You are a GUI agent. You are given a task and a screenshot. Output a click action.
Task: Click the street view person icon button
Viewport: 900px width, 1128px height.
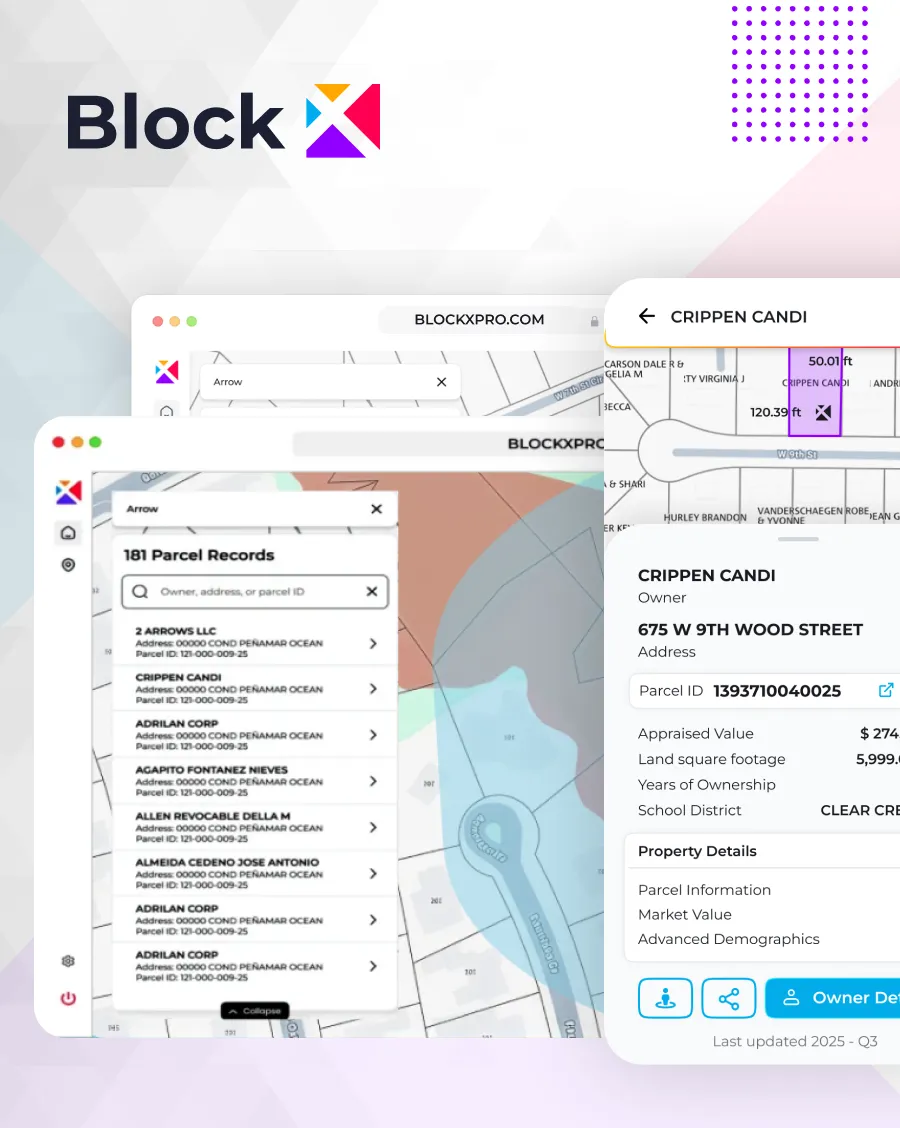pyautogui.click(x=665, y=998)
